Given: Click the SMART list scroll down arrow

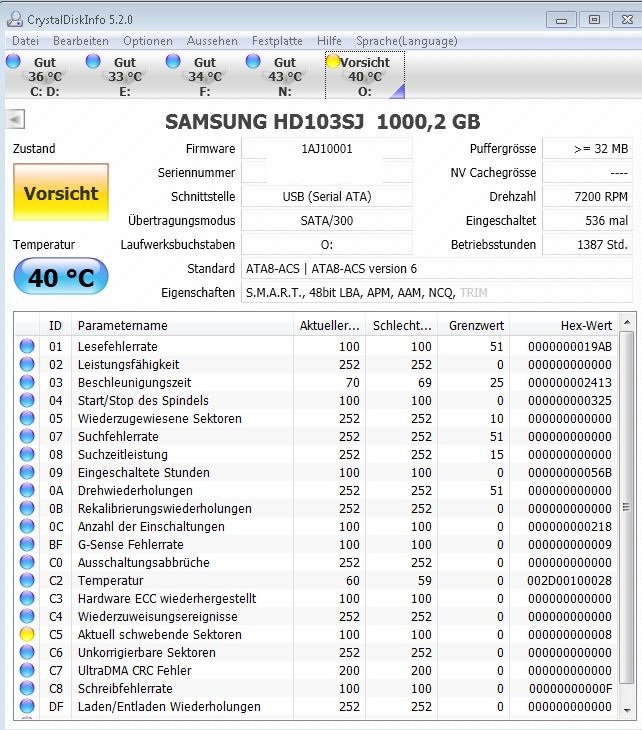Looking at the screenshot, I should click(627, 710).
